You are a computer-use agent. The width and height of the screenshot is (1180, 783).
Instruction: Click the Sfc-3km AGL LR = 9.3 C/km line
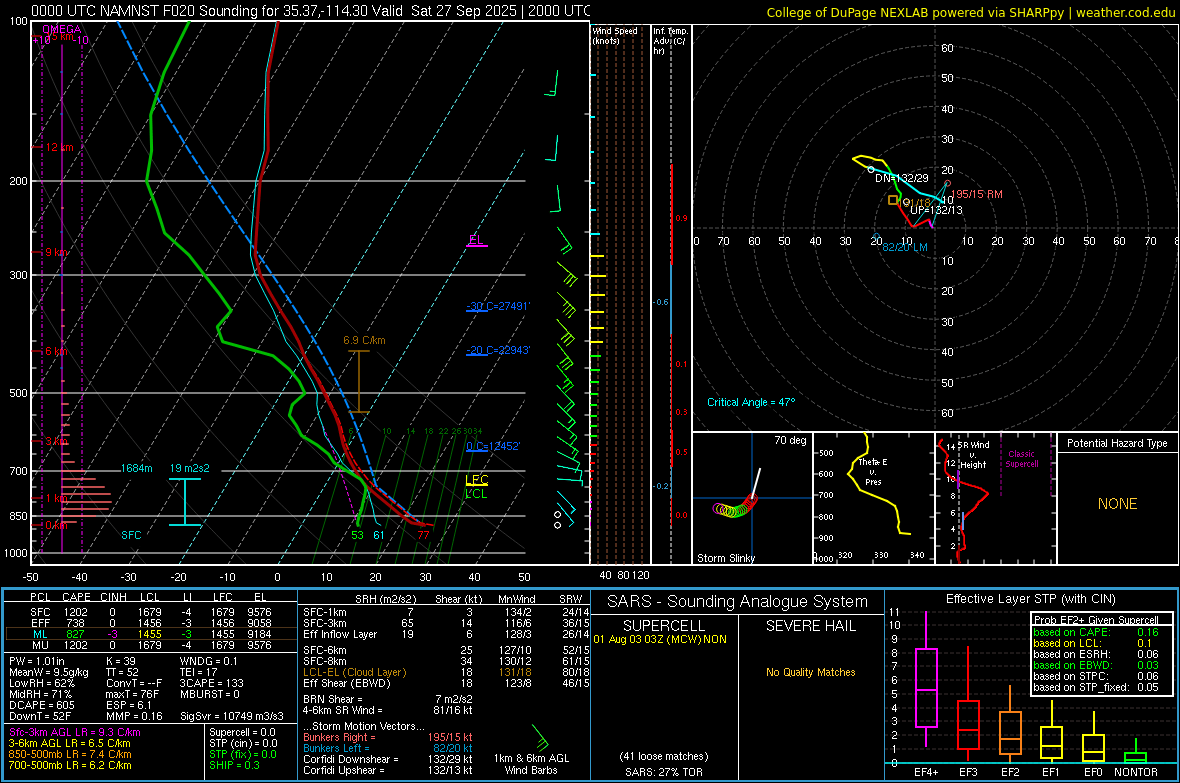tap(75, 732)
